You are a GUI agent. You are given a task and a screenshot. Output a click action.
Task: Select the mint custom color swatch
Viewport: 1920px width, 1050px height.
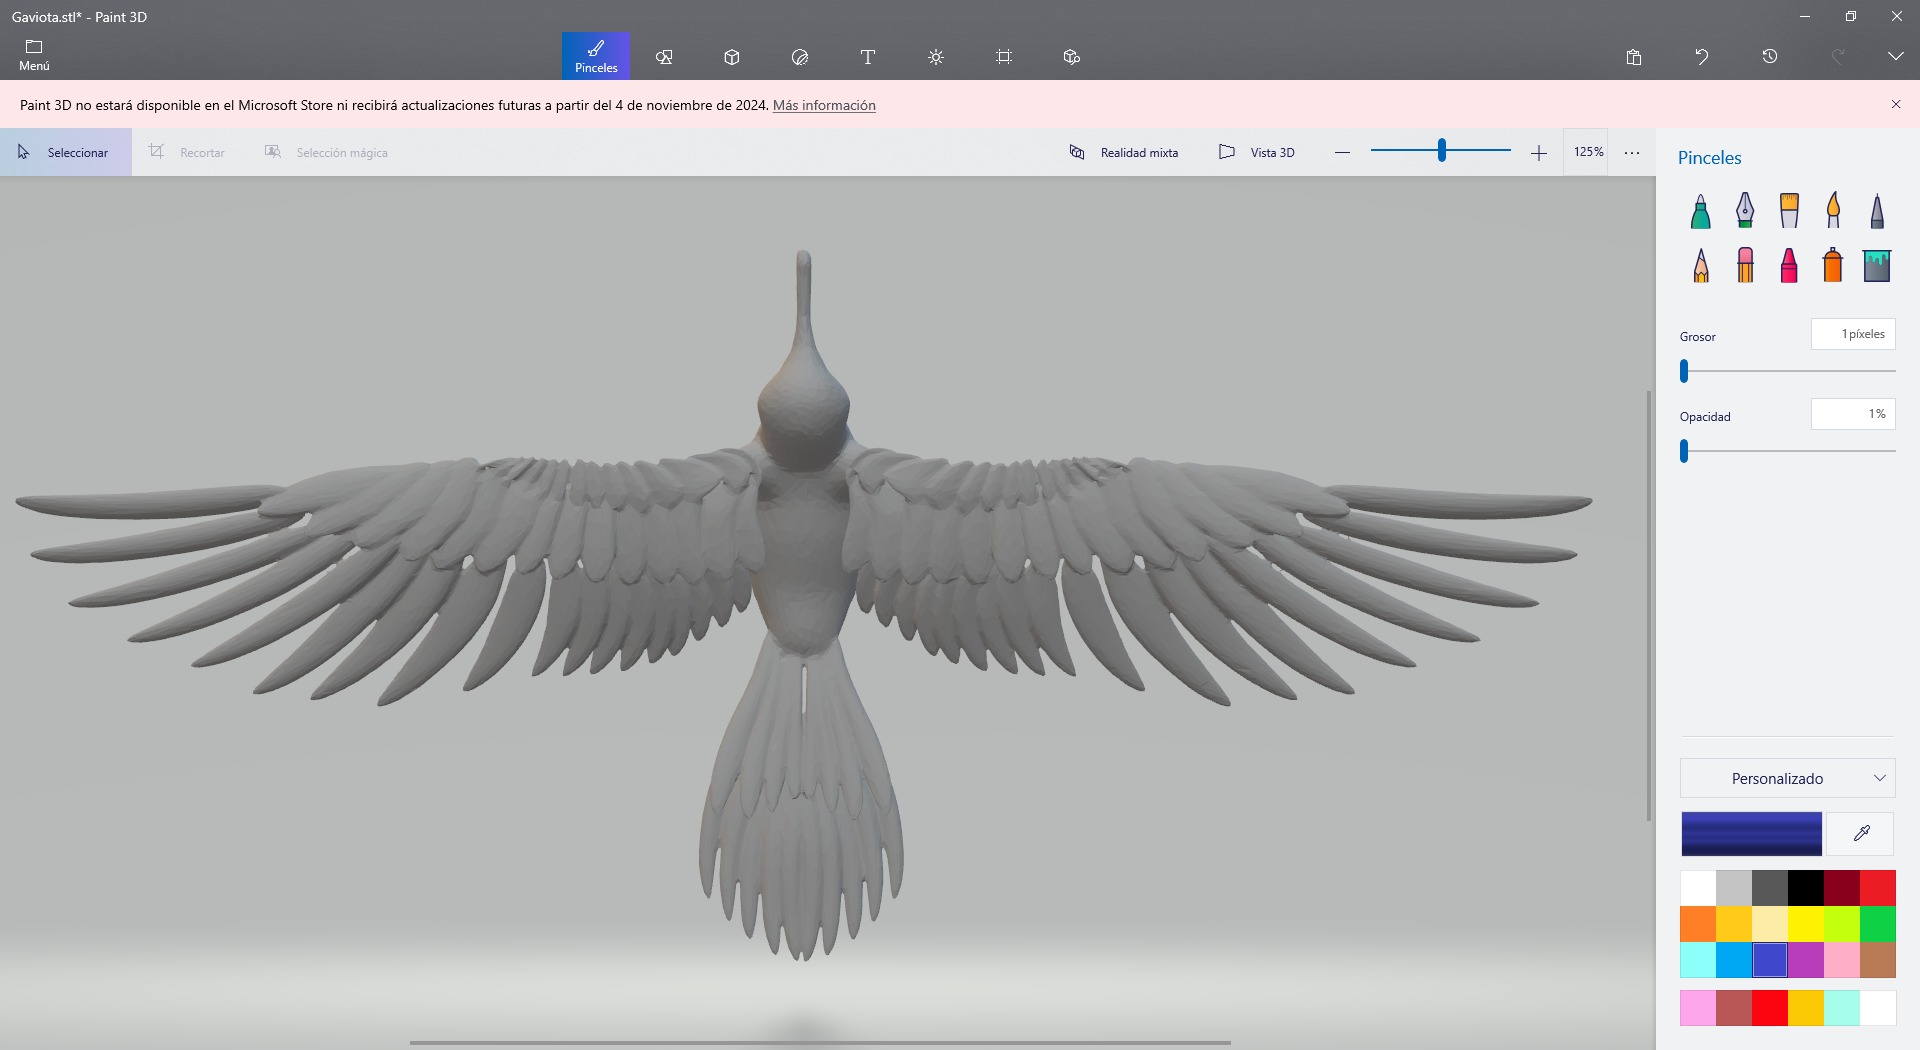pos(1842,1008)
